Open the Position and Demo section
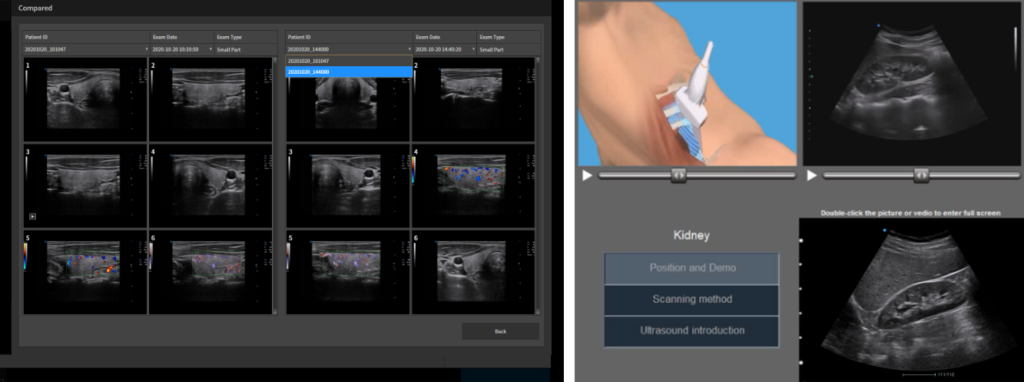The image size is (1024, 382). tap(692, 268)
